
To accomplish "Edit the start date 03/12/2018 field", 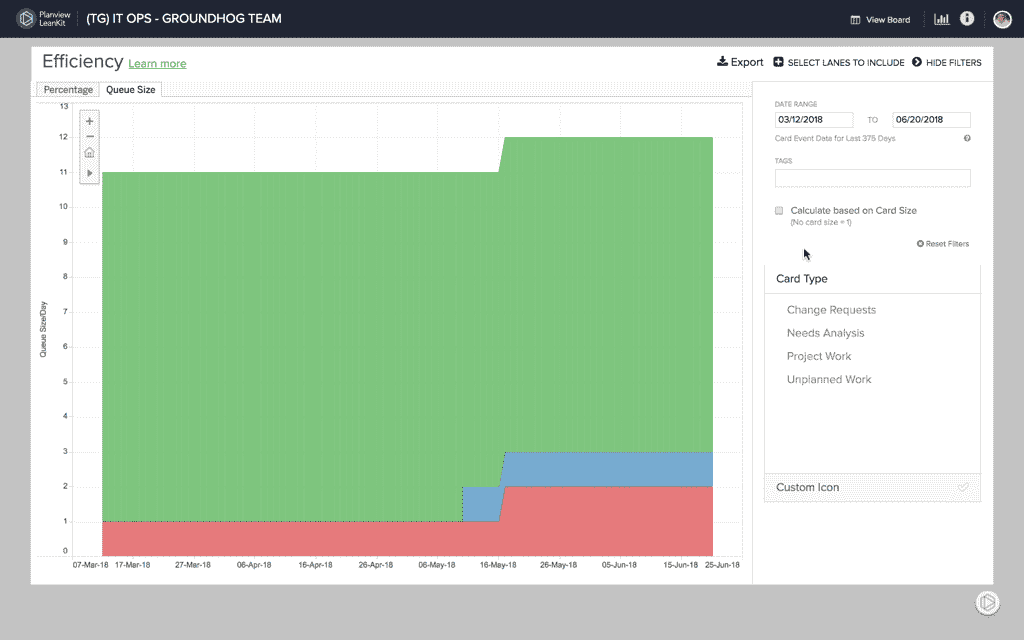I will (x=814, y=120).
